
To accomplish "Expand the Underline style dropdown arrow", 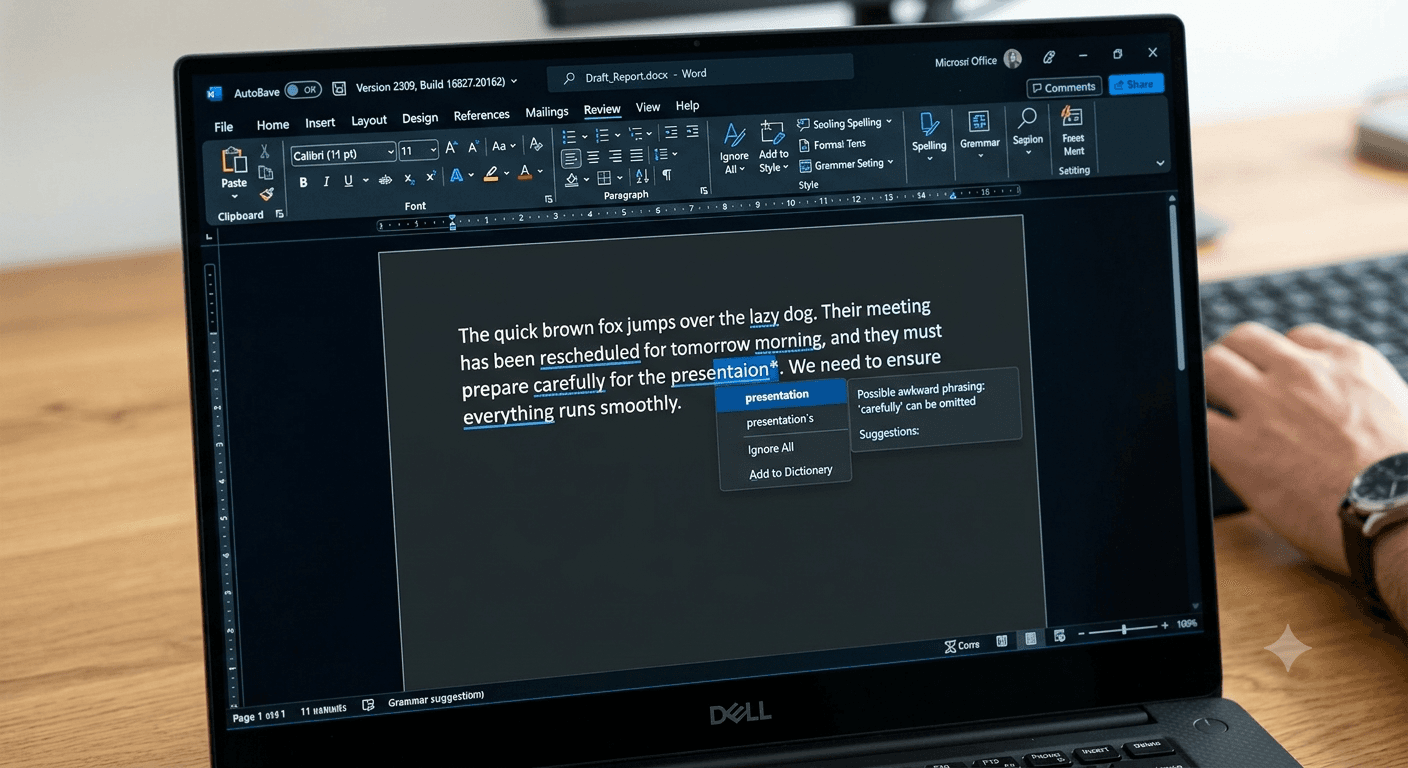I will click(366, 180).
